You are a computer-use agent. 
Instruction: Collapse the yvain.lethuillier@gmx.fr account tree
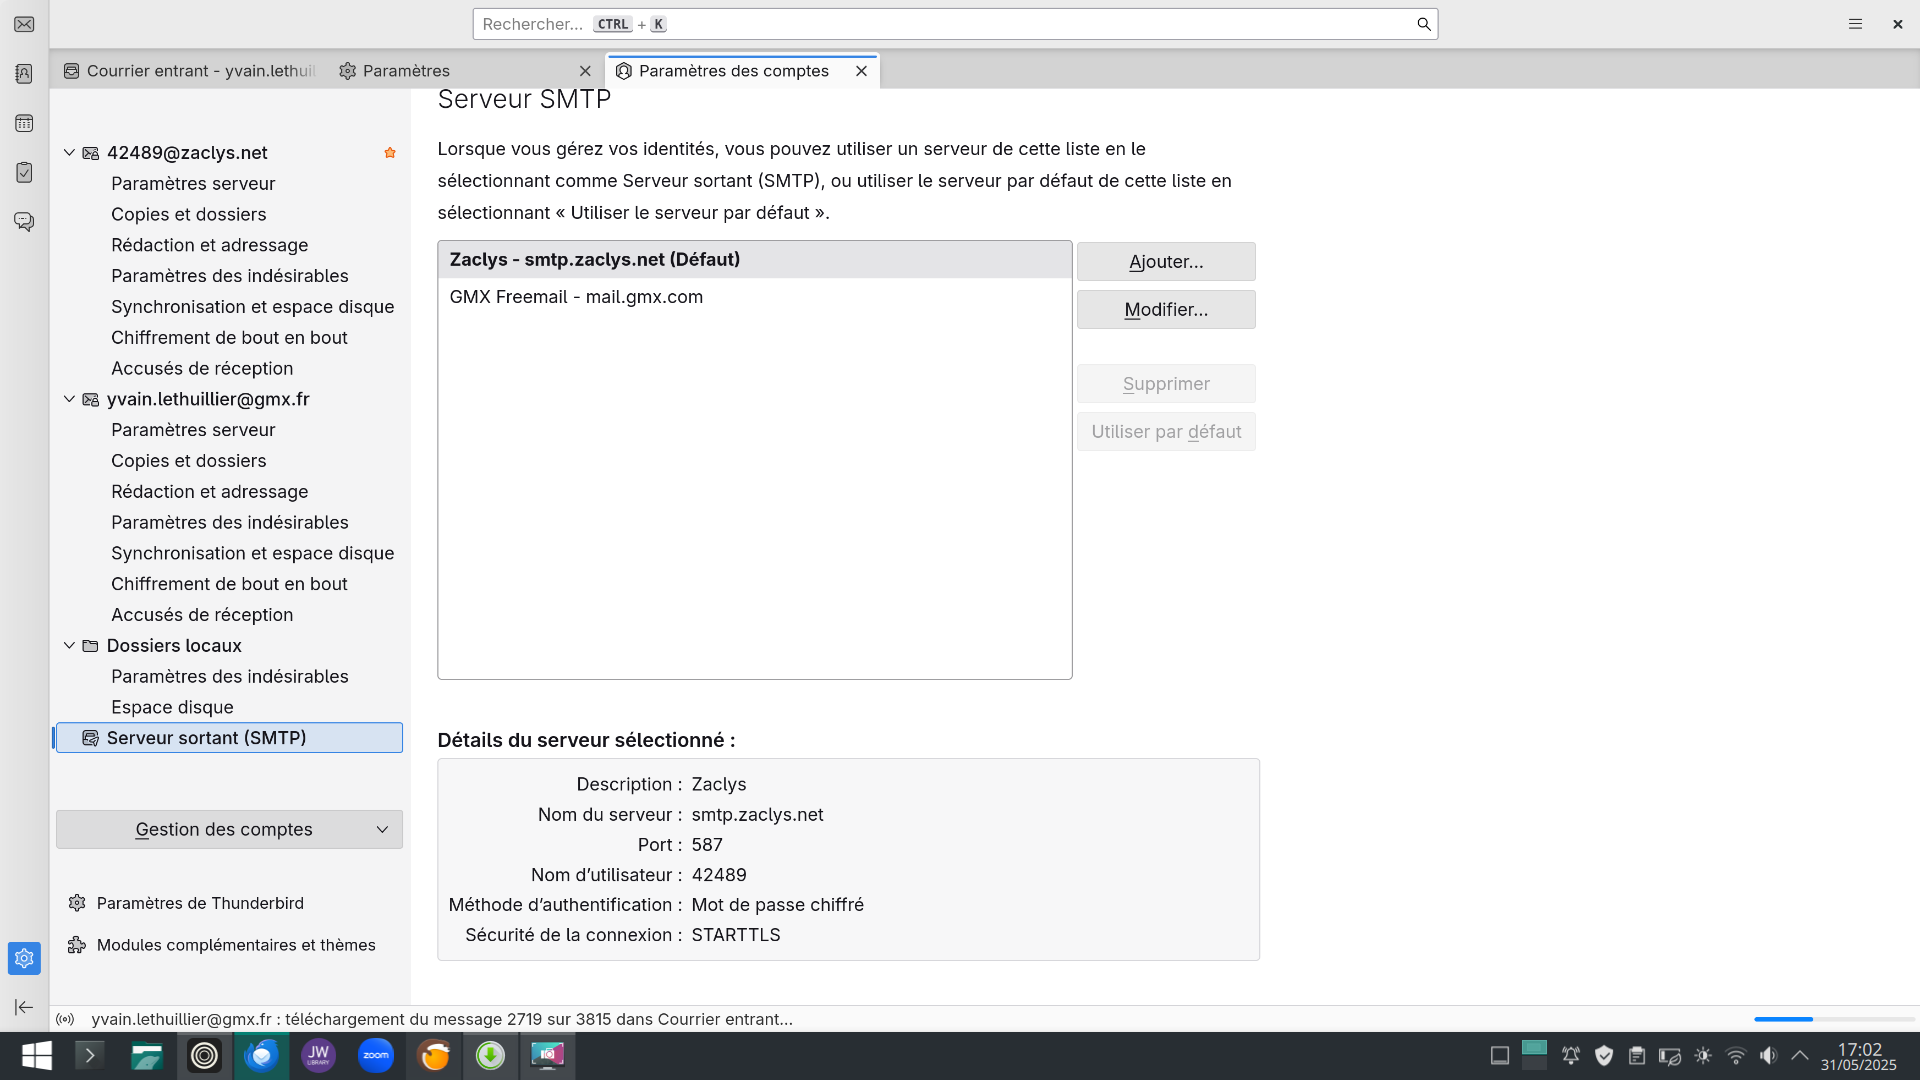[69, 399]
